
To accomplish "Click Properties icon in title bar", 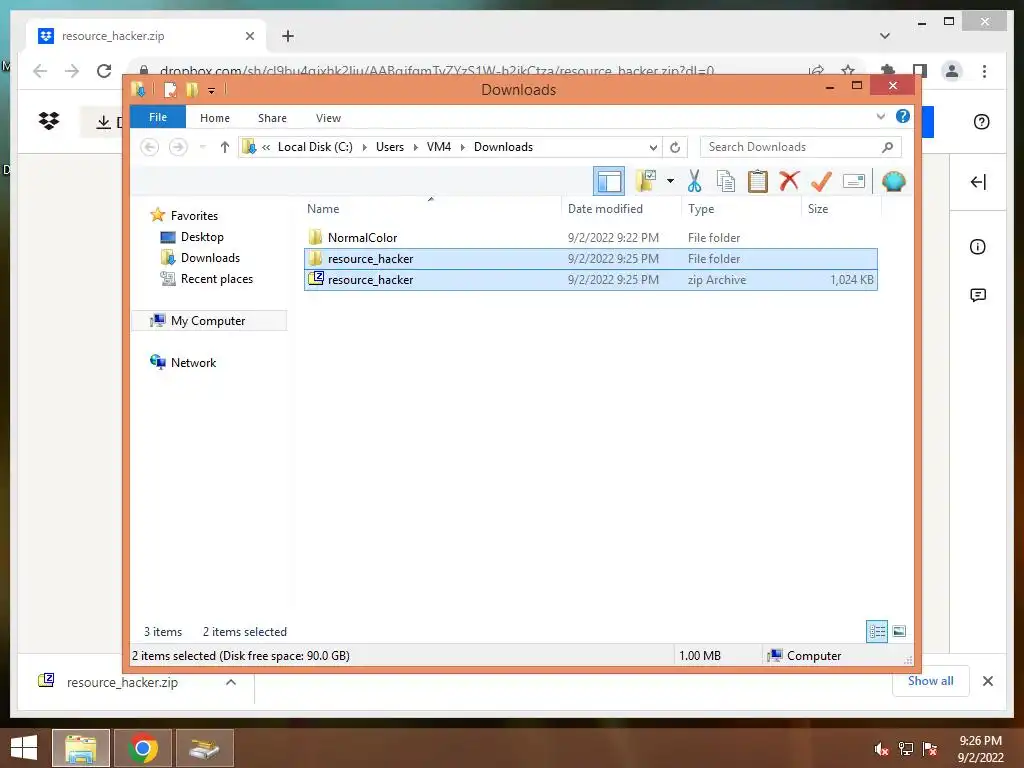I will pyautogui.click(x=170, y=89).
